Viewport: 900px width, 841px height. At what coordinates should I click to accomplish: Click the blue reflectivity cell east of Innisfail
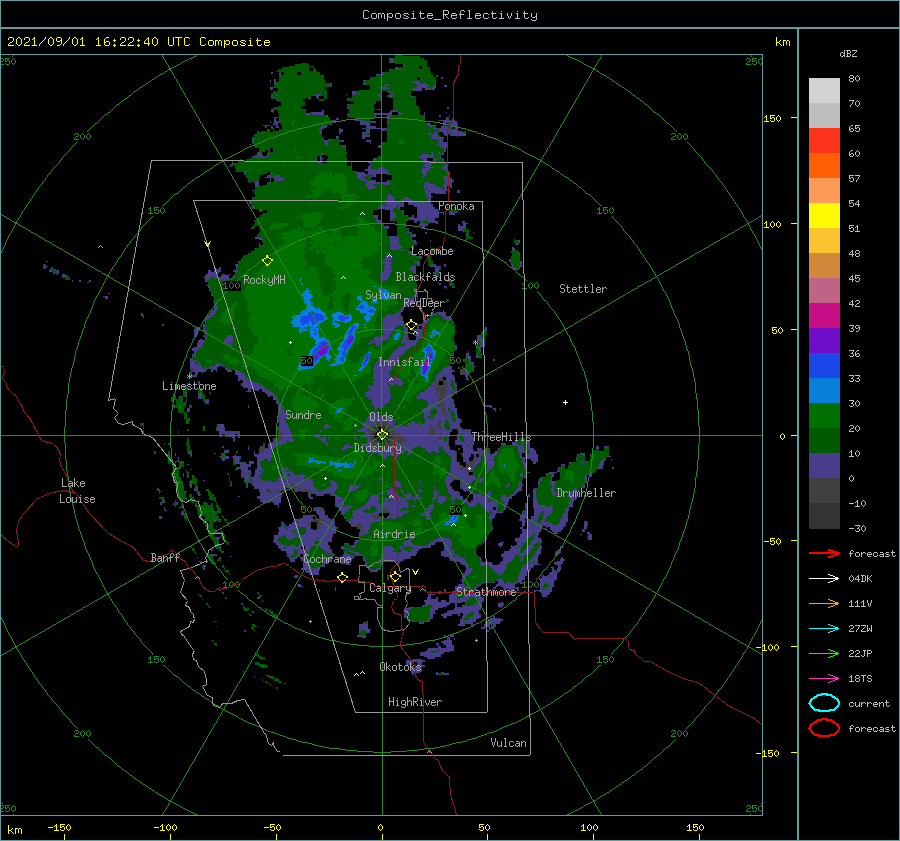[426, 361]
